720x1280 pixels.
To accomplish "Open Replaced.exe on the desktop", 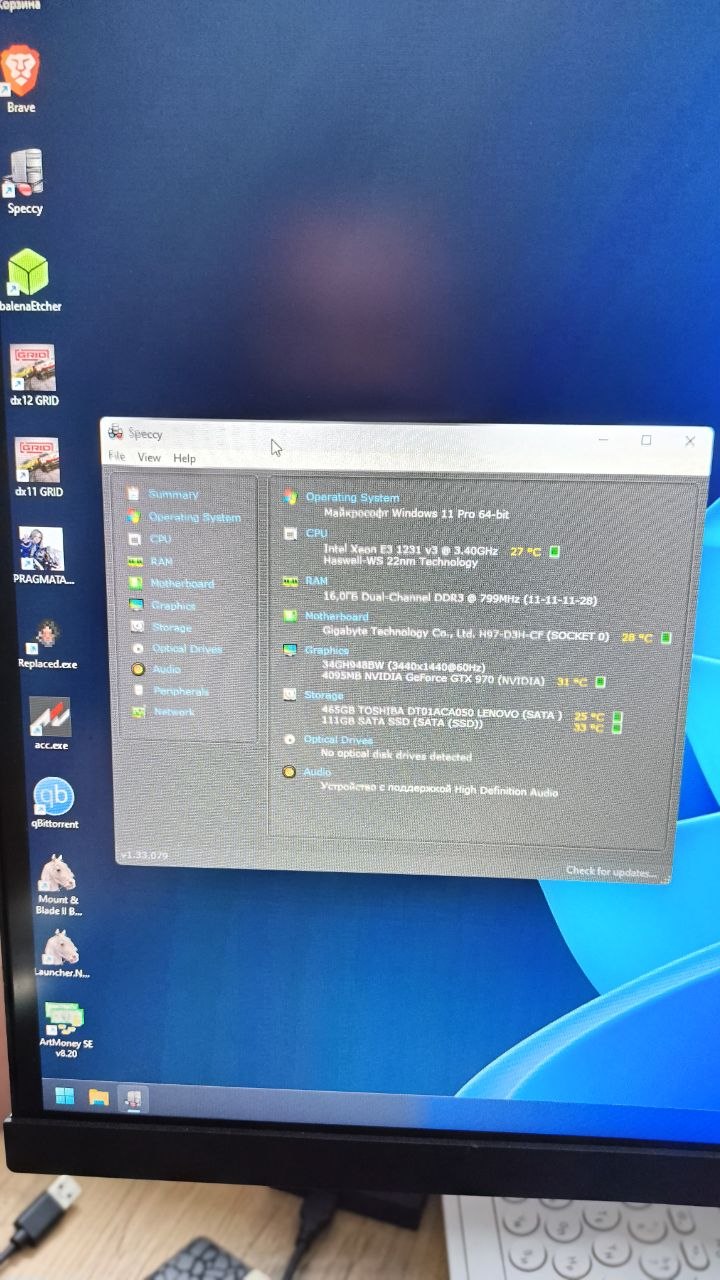I will tap(47, 643).
